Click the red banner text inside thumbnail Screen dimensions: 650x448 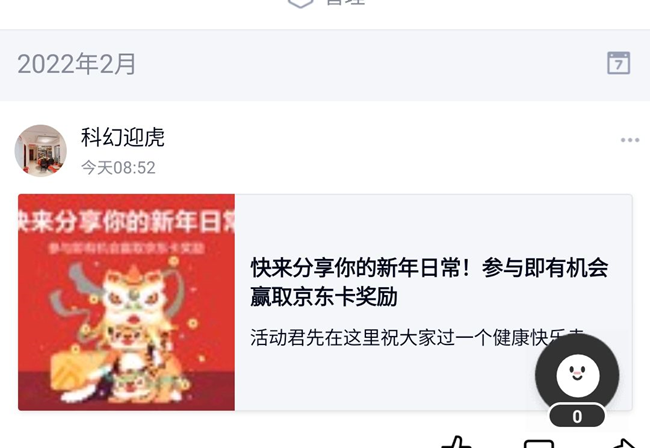pyautogui.click(x=126, y=222)
